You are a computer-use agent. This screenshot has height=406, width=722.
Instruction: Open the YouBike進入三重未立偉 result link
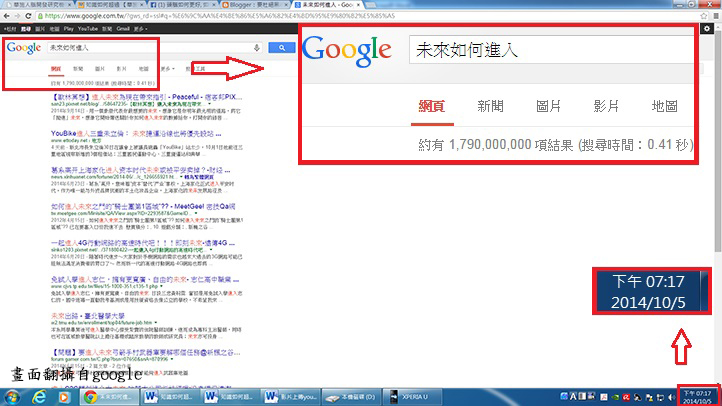tap(136, 133)
